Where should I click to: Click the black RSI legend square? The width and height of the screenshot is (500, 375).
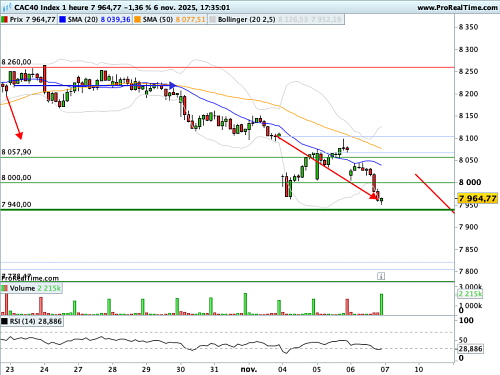5,321
